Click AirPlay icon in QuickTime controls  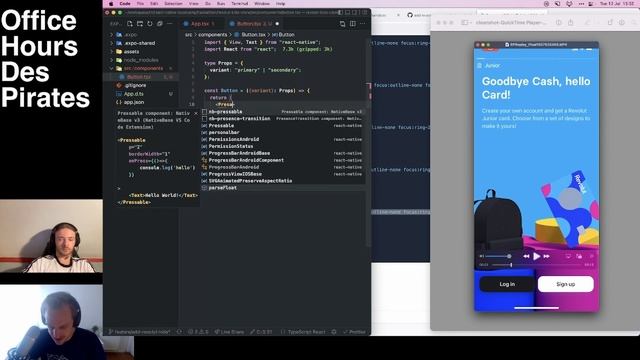coord(568,256)
